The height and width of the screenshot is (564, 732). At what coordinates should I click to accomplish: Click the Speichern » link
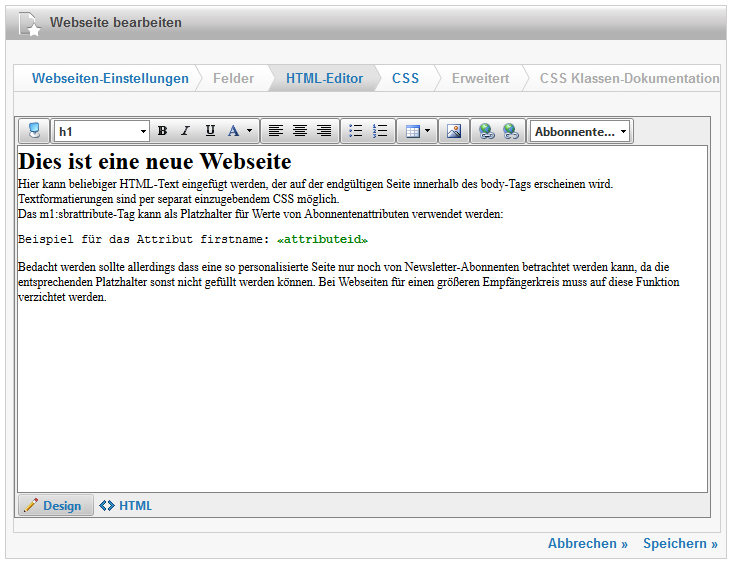[680, 544]
